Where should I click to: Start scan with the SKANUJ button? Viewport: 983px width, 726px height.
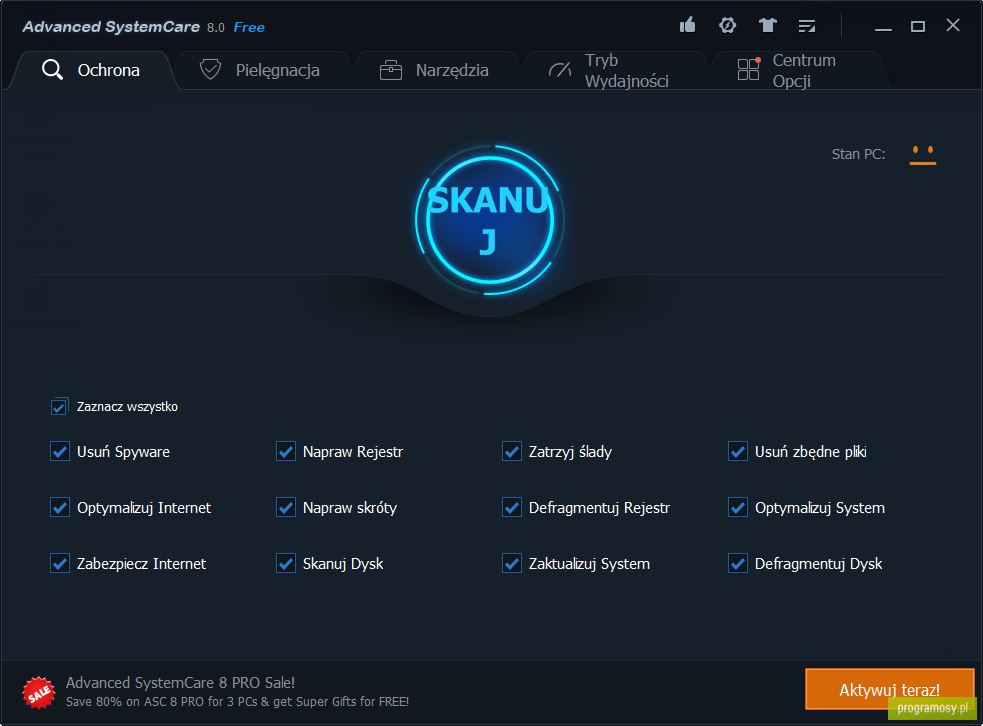coord(490,220)
